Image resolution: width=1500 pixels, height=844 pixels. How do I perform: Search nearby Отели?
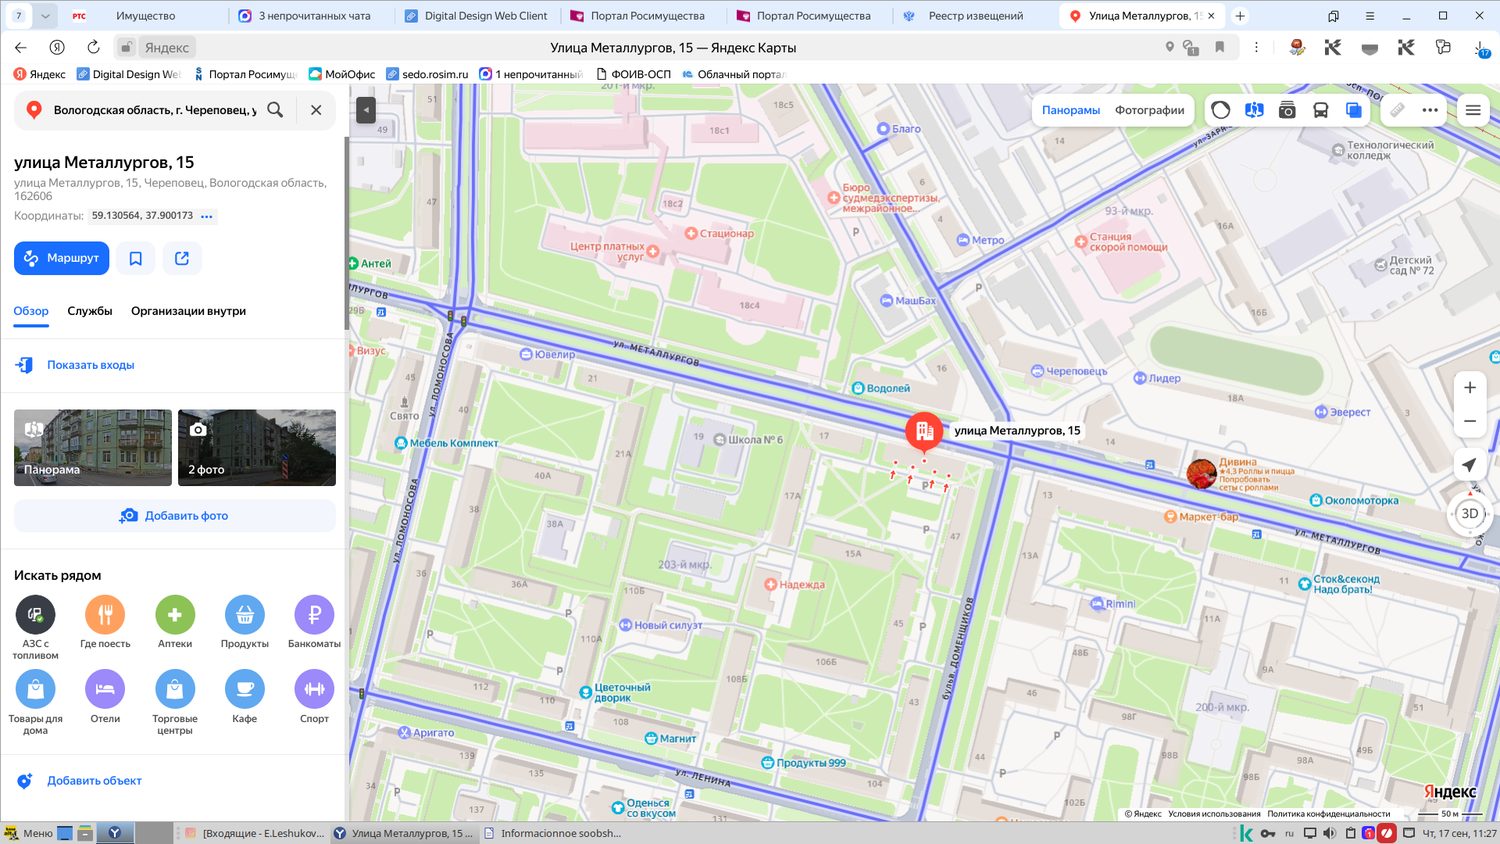[x=105, y=697]
